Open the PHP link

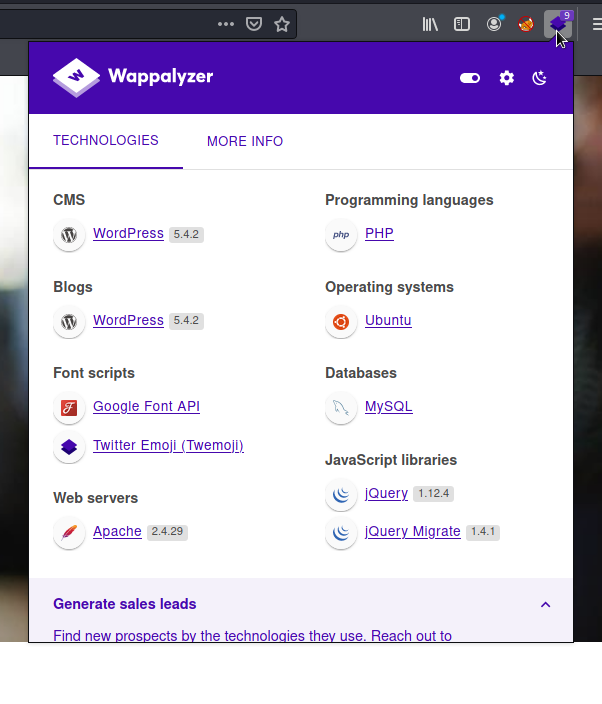point(379,233)
